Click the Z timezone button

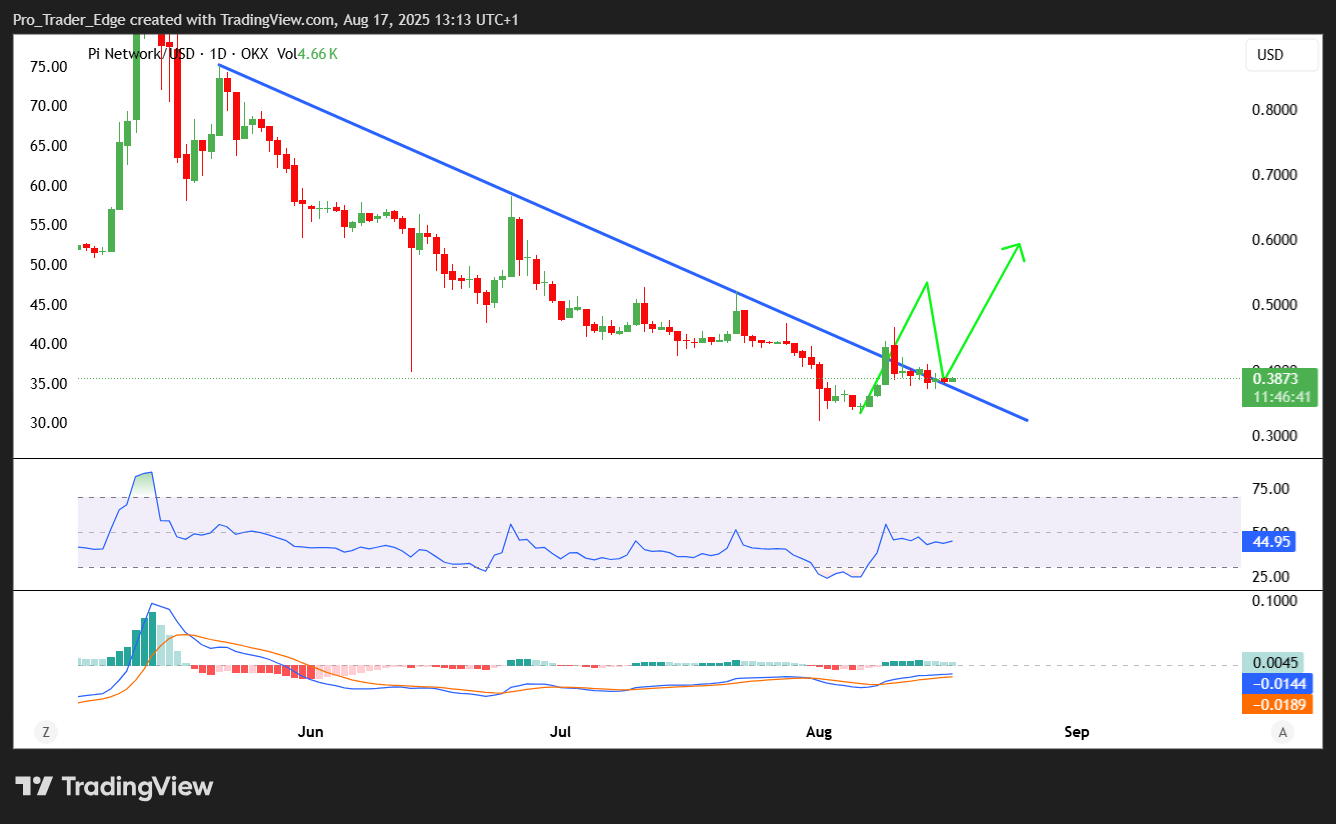point(45,732)
